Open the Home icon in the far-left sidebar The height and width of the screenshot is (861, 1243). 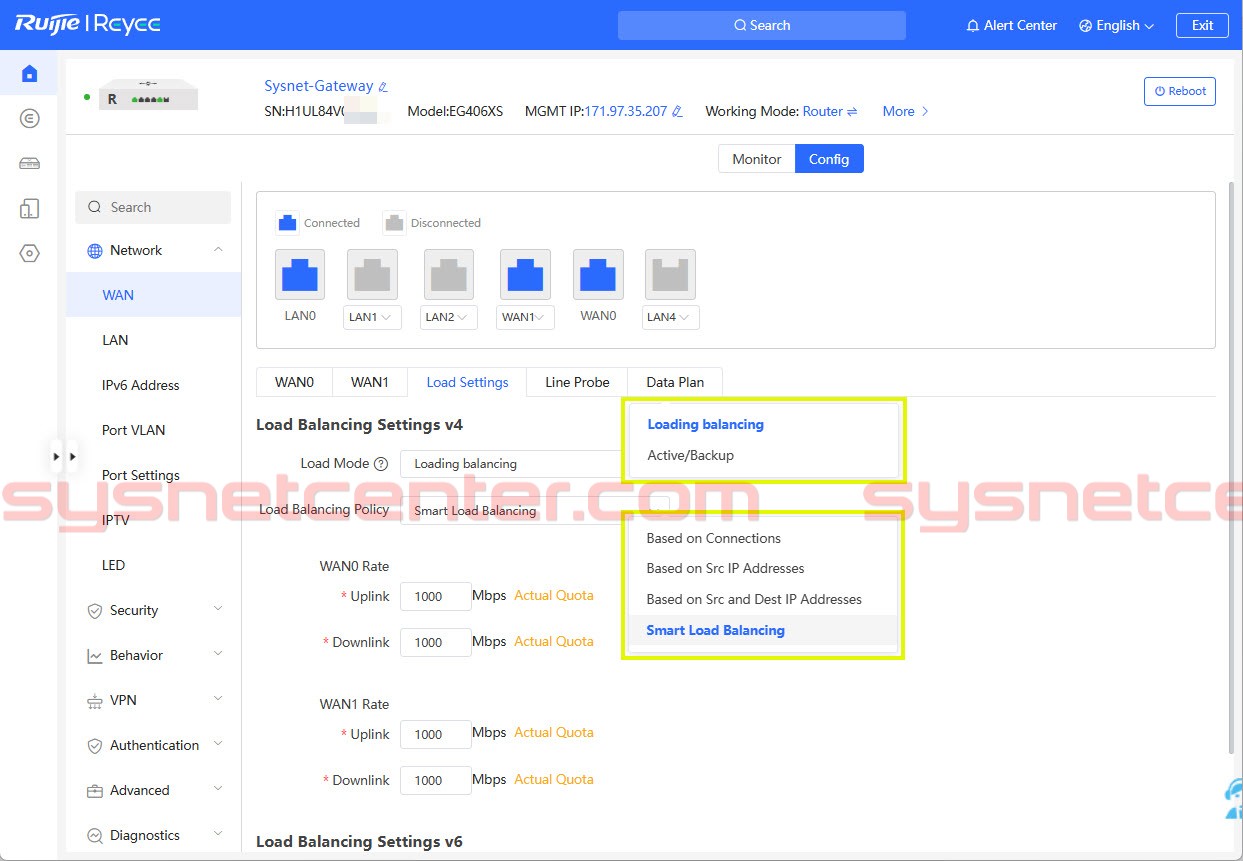click(30, 72)
